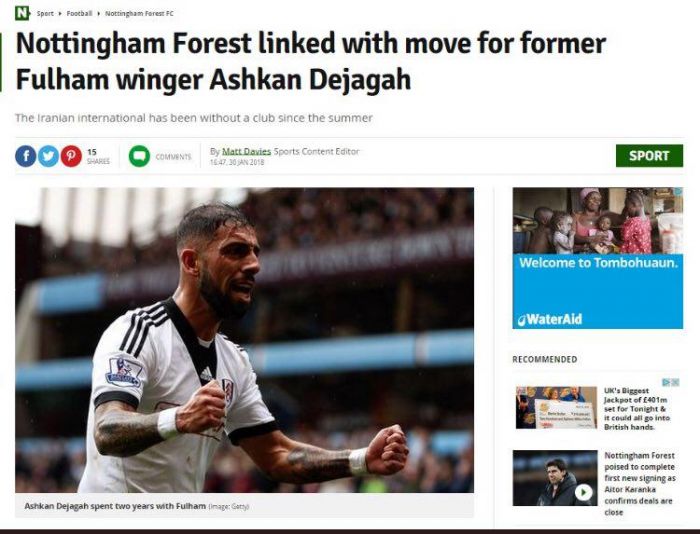
Task: Click the green N site logo
Action: [x=22, y=13]
